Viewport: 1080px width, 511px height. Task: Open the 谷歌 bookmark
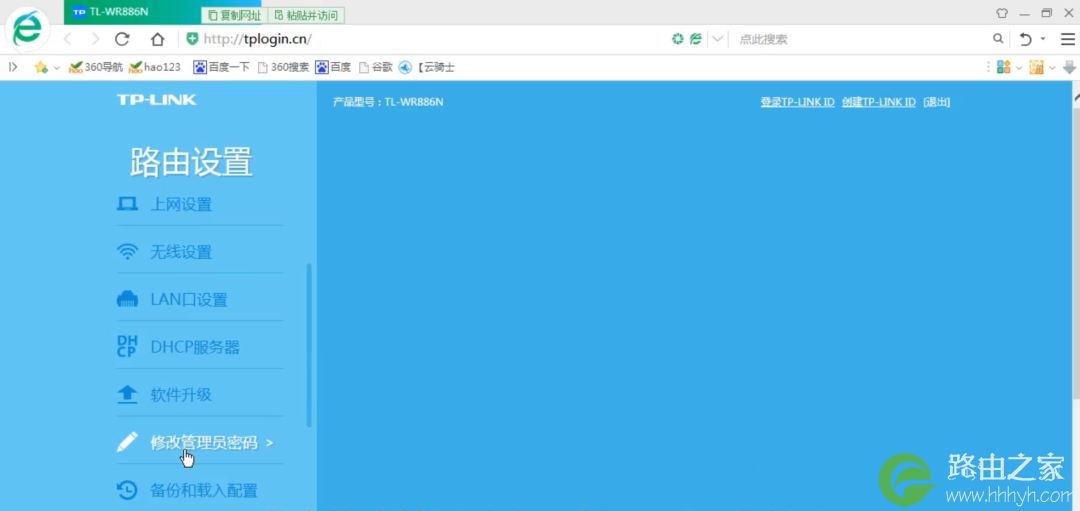click(375, 67)
